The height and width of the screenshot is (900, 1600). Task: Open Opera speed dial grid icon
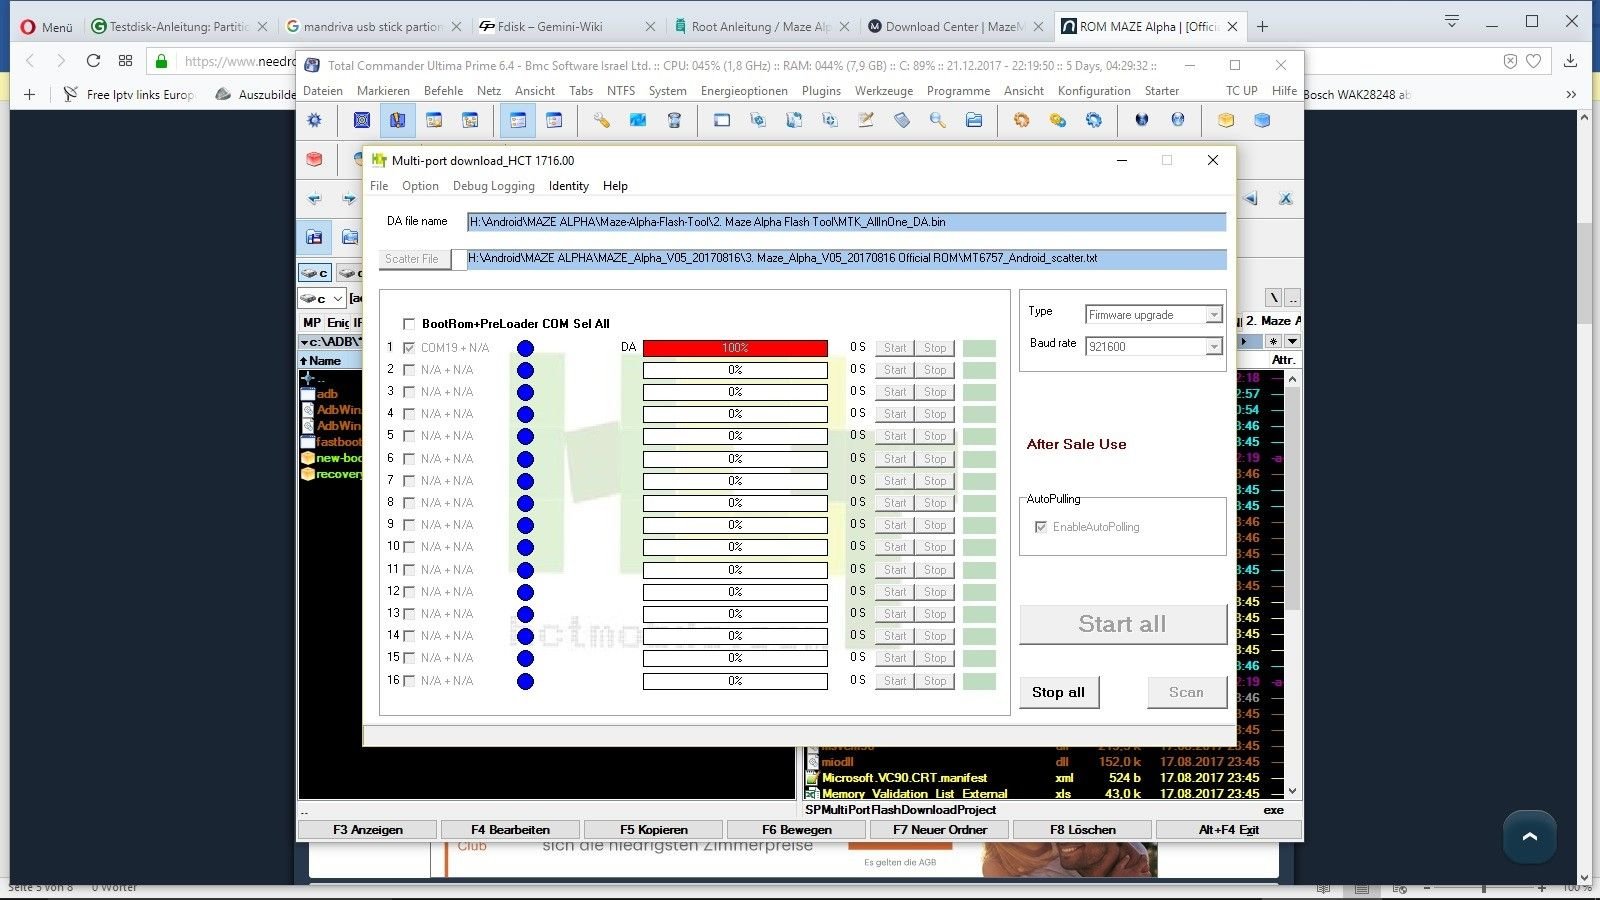pos(125,61)
